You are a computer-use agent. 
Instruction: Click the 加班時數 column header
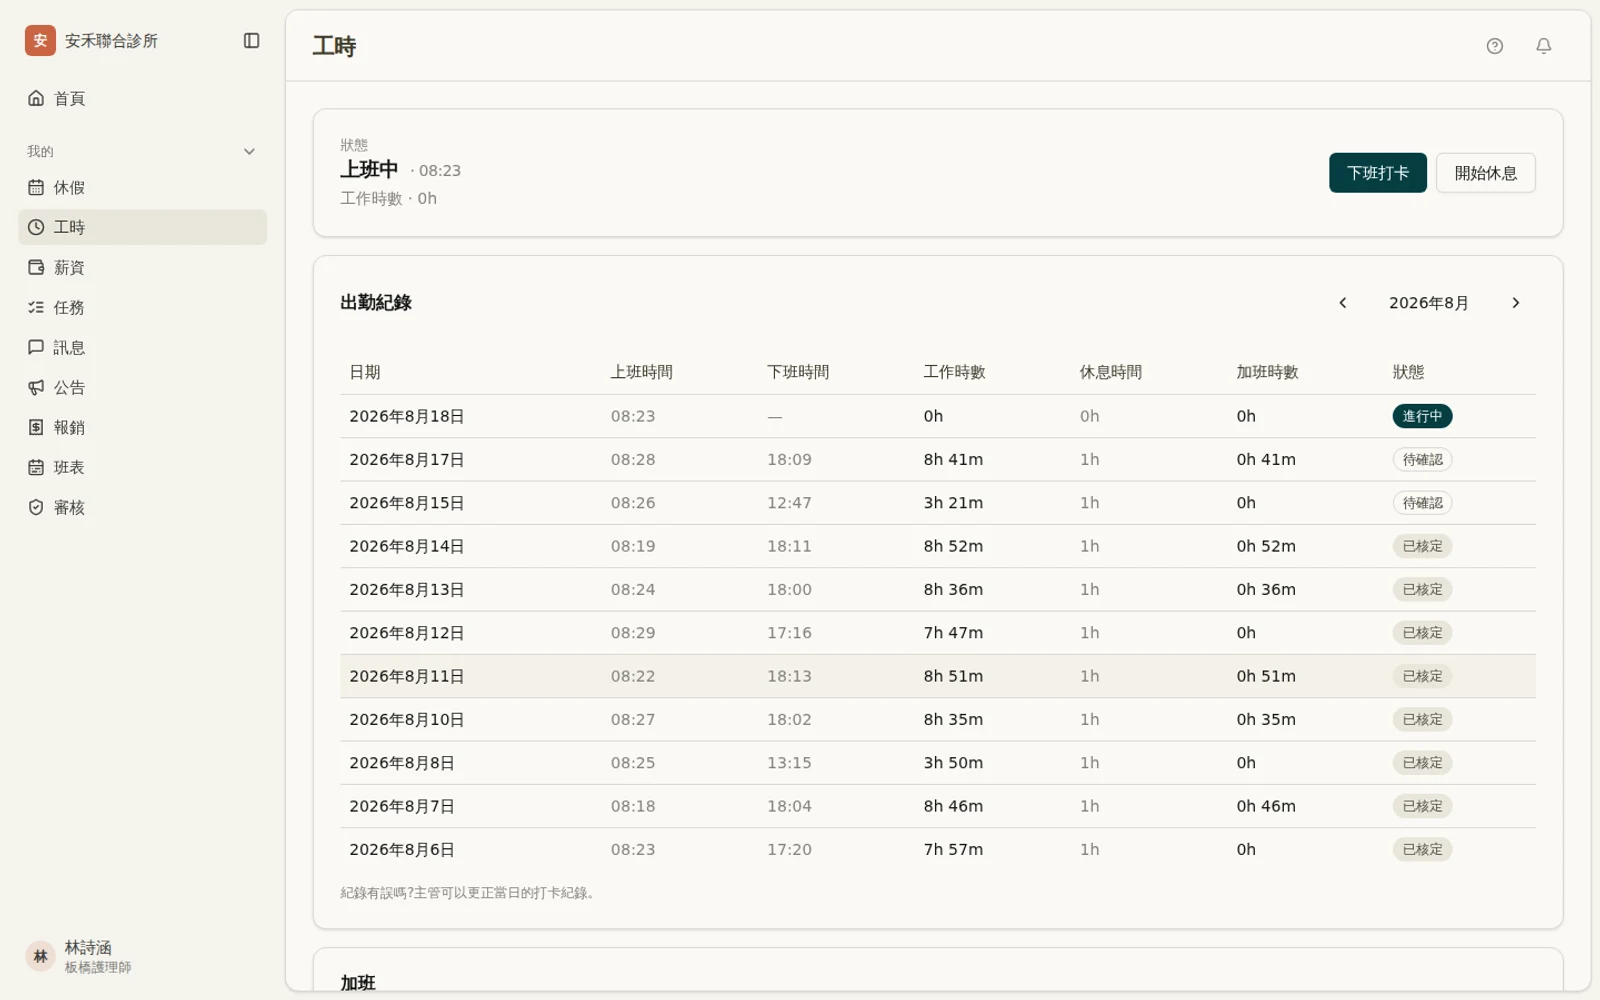[x=1267, y=372]
